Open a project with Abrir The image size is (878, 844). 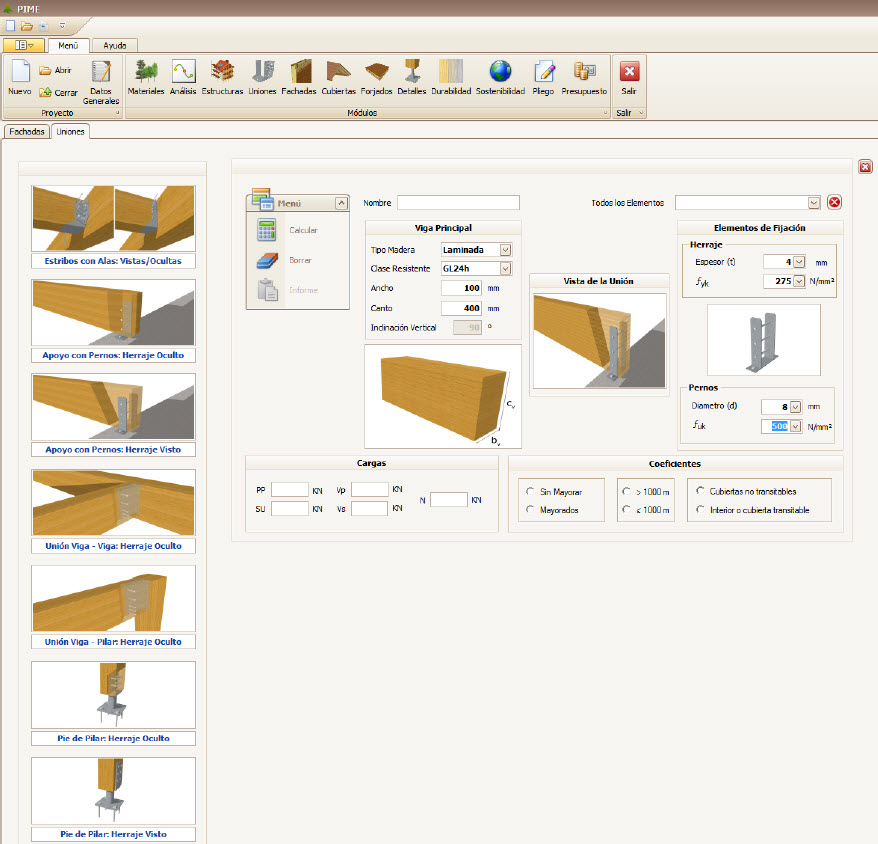(55, 71)
